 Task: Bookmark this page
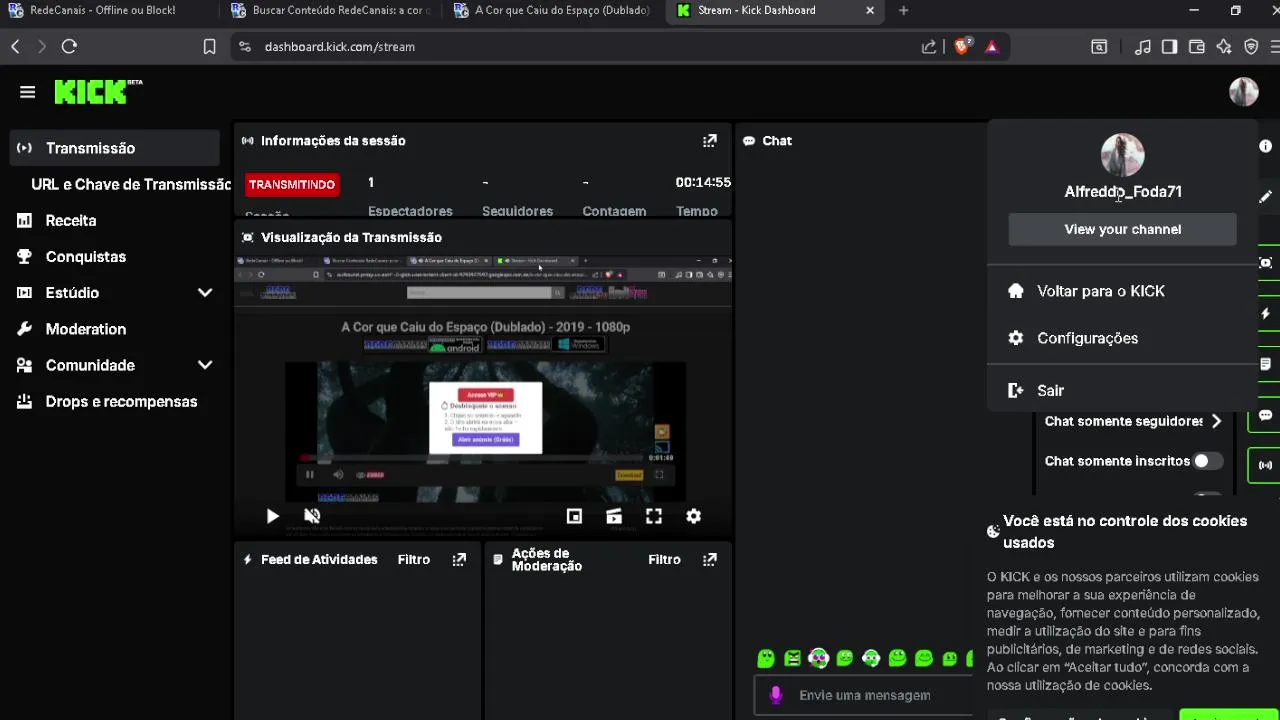[209, 46]
